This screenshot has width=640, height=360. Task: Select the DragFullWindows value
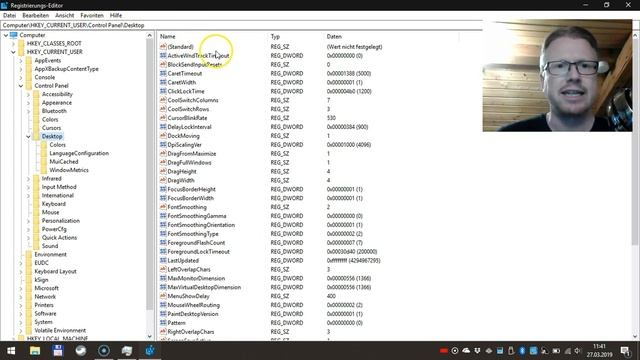coord(189,162)
